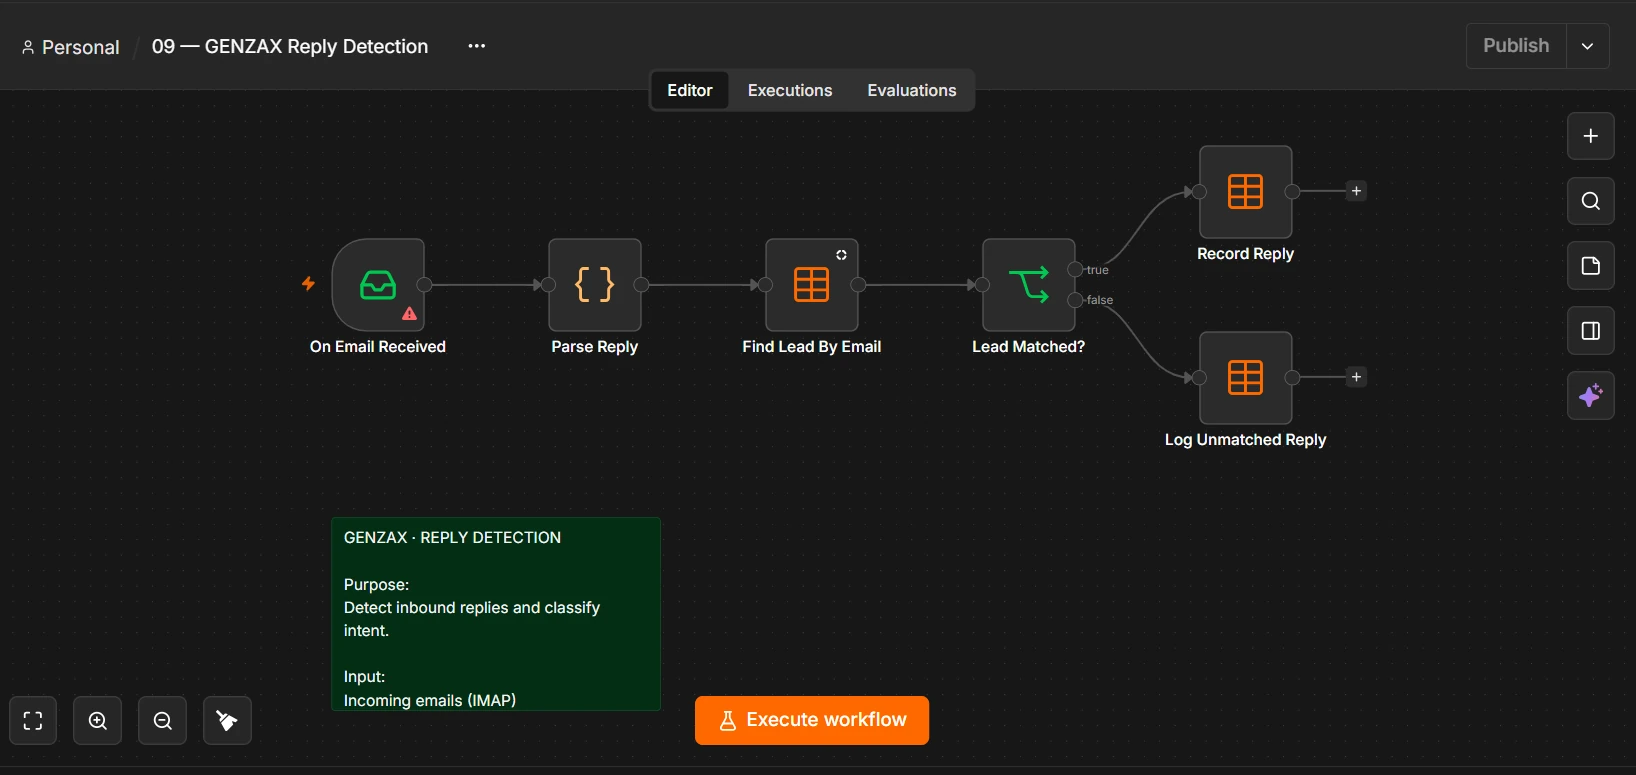Image resolution: width=1636 pixels, height=775 pixels.
Task: Click the small indicator icon on Find Lead By Email
Action: pos(842,255)
